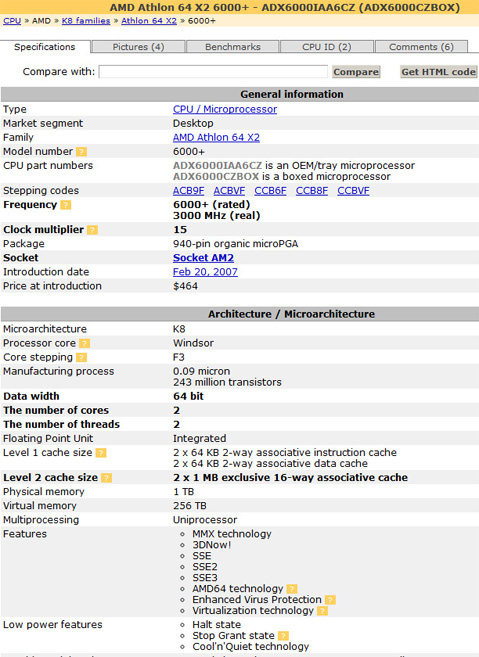479x657 pixels.
Task: Click the 256 TB virtual memory value
Action: click(190, 506)
